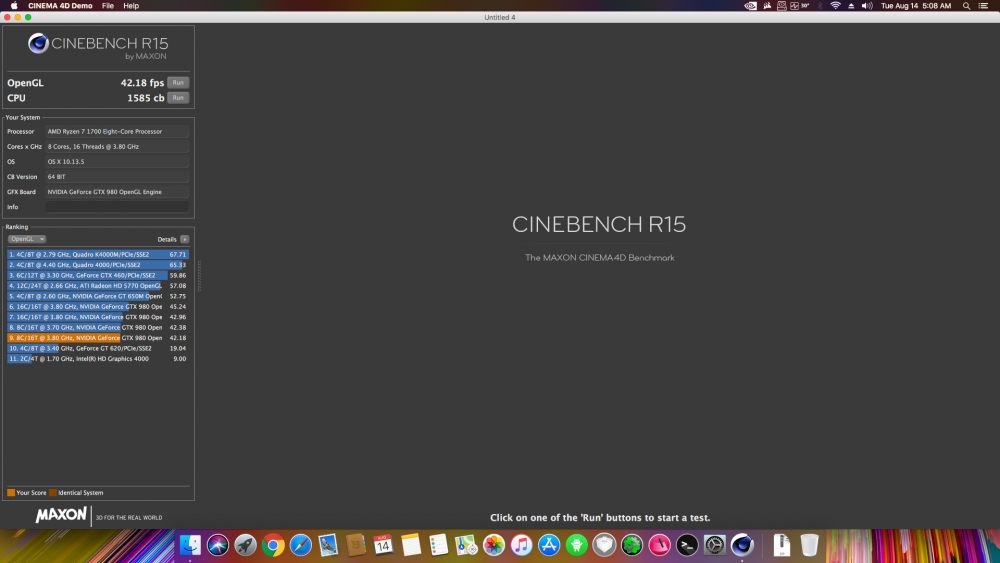Viewport: 1000px width, 563px height.
Task: Run the OpenGL benchmark test
Action: (178, 82)
